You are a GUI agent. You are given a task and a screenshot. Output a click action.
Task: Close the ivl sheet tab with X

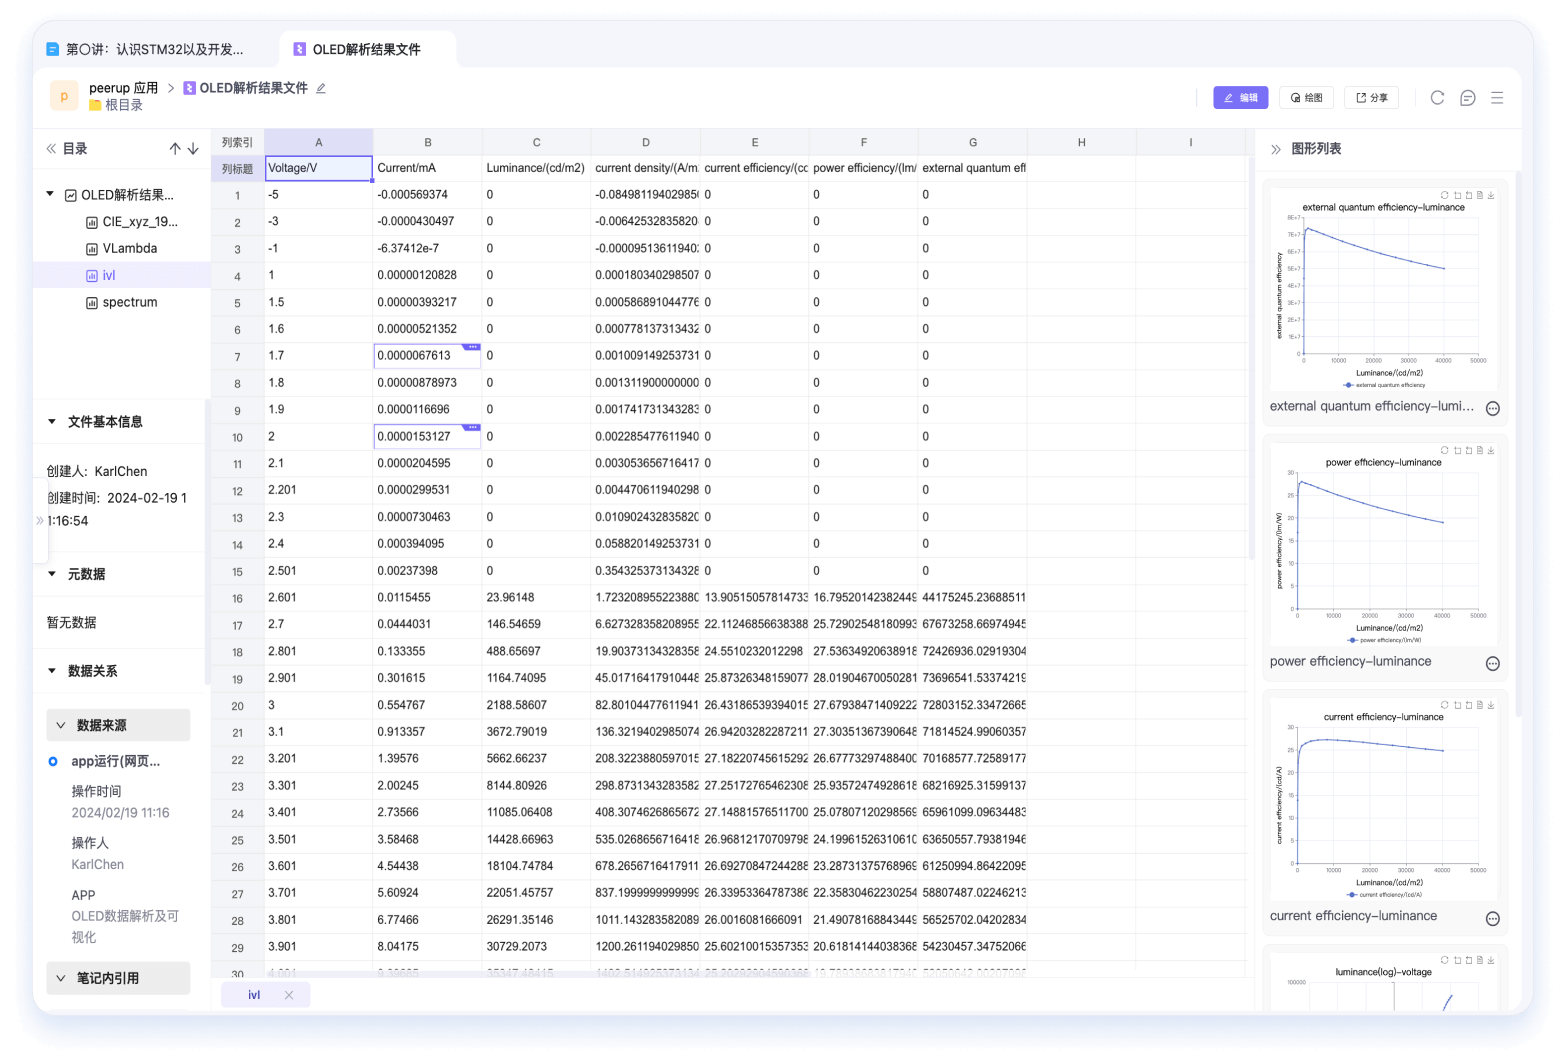pos(289,995)
